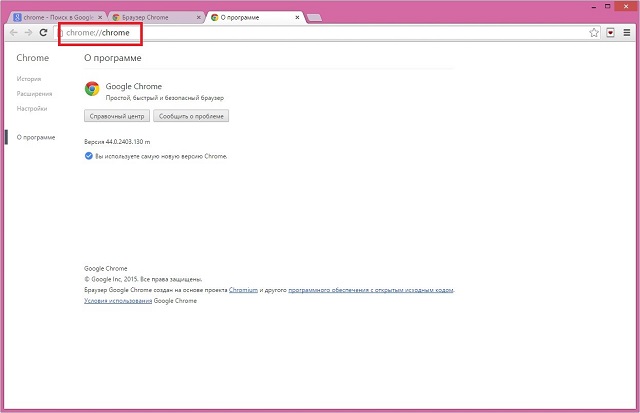Open the Chrome hamburger menu
Screen dimensions: 640x413
click(627, 33)
